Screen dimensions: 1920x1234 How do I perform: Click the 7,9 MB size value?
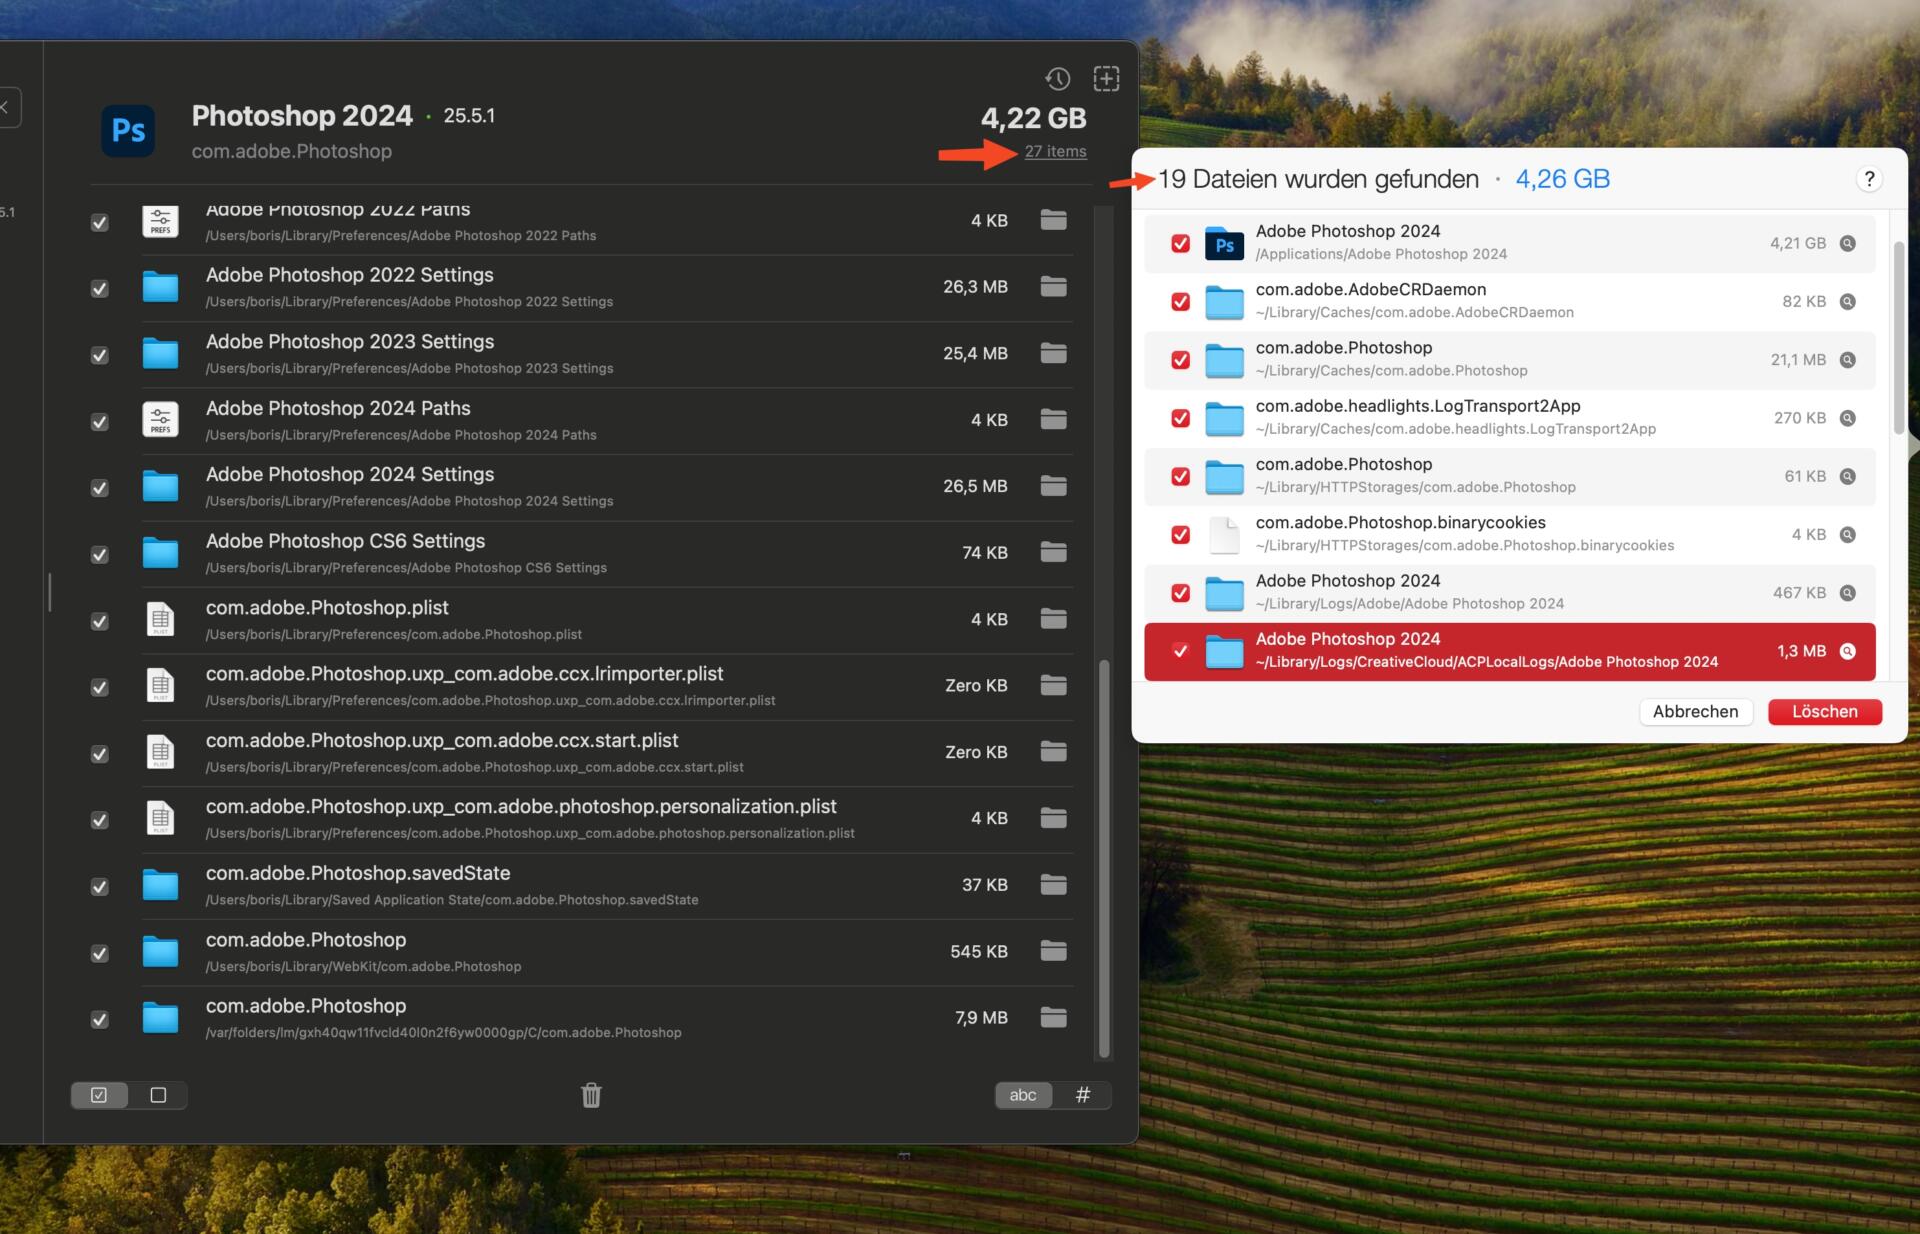click(981, 1018)
